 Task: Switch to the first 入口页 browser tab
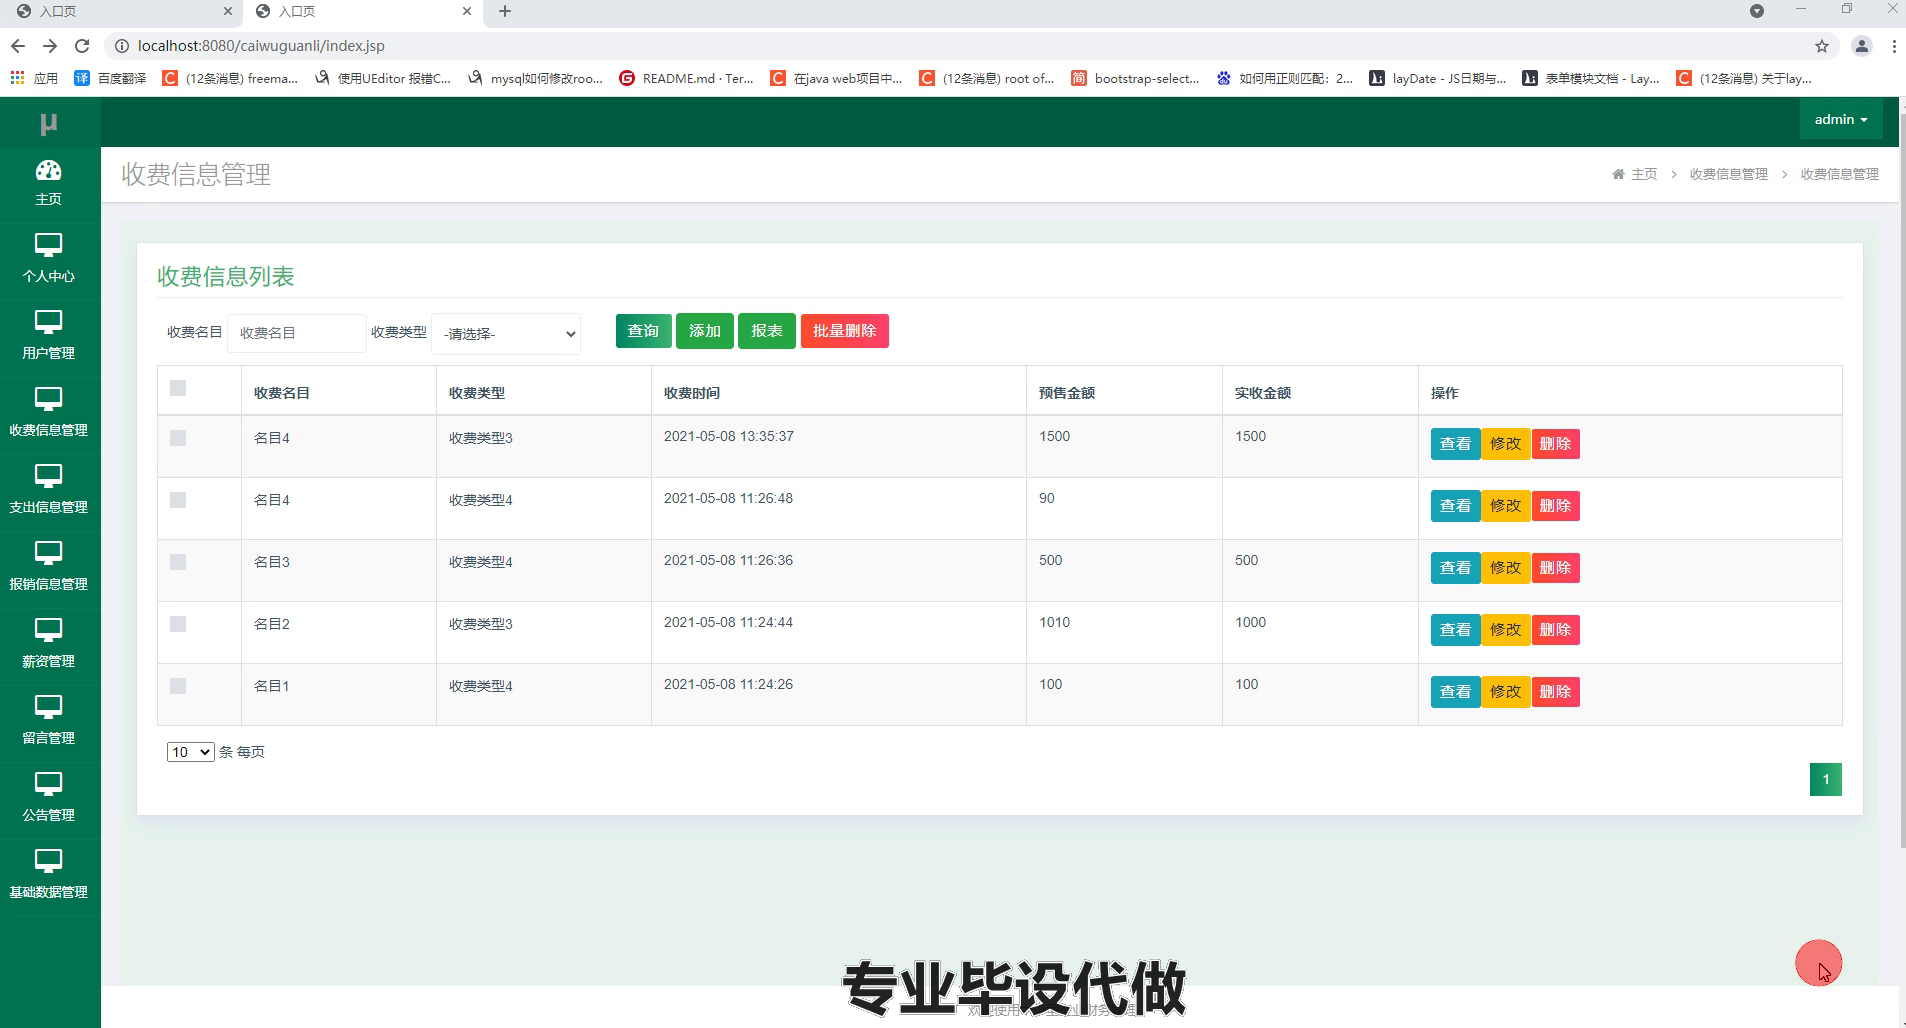click(x=120, y=11)
